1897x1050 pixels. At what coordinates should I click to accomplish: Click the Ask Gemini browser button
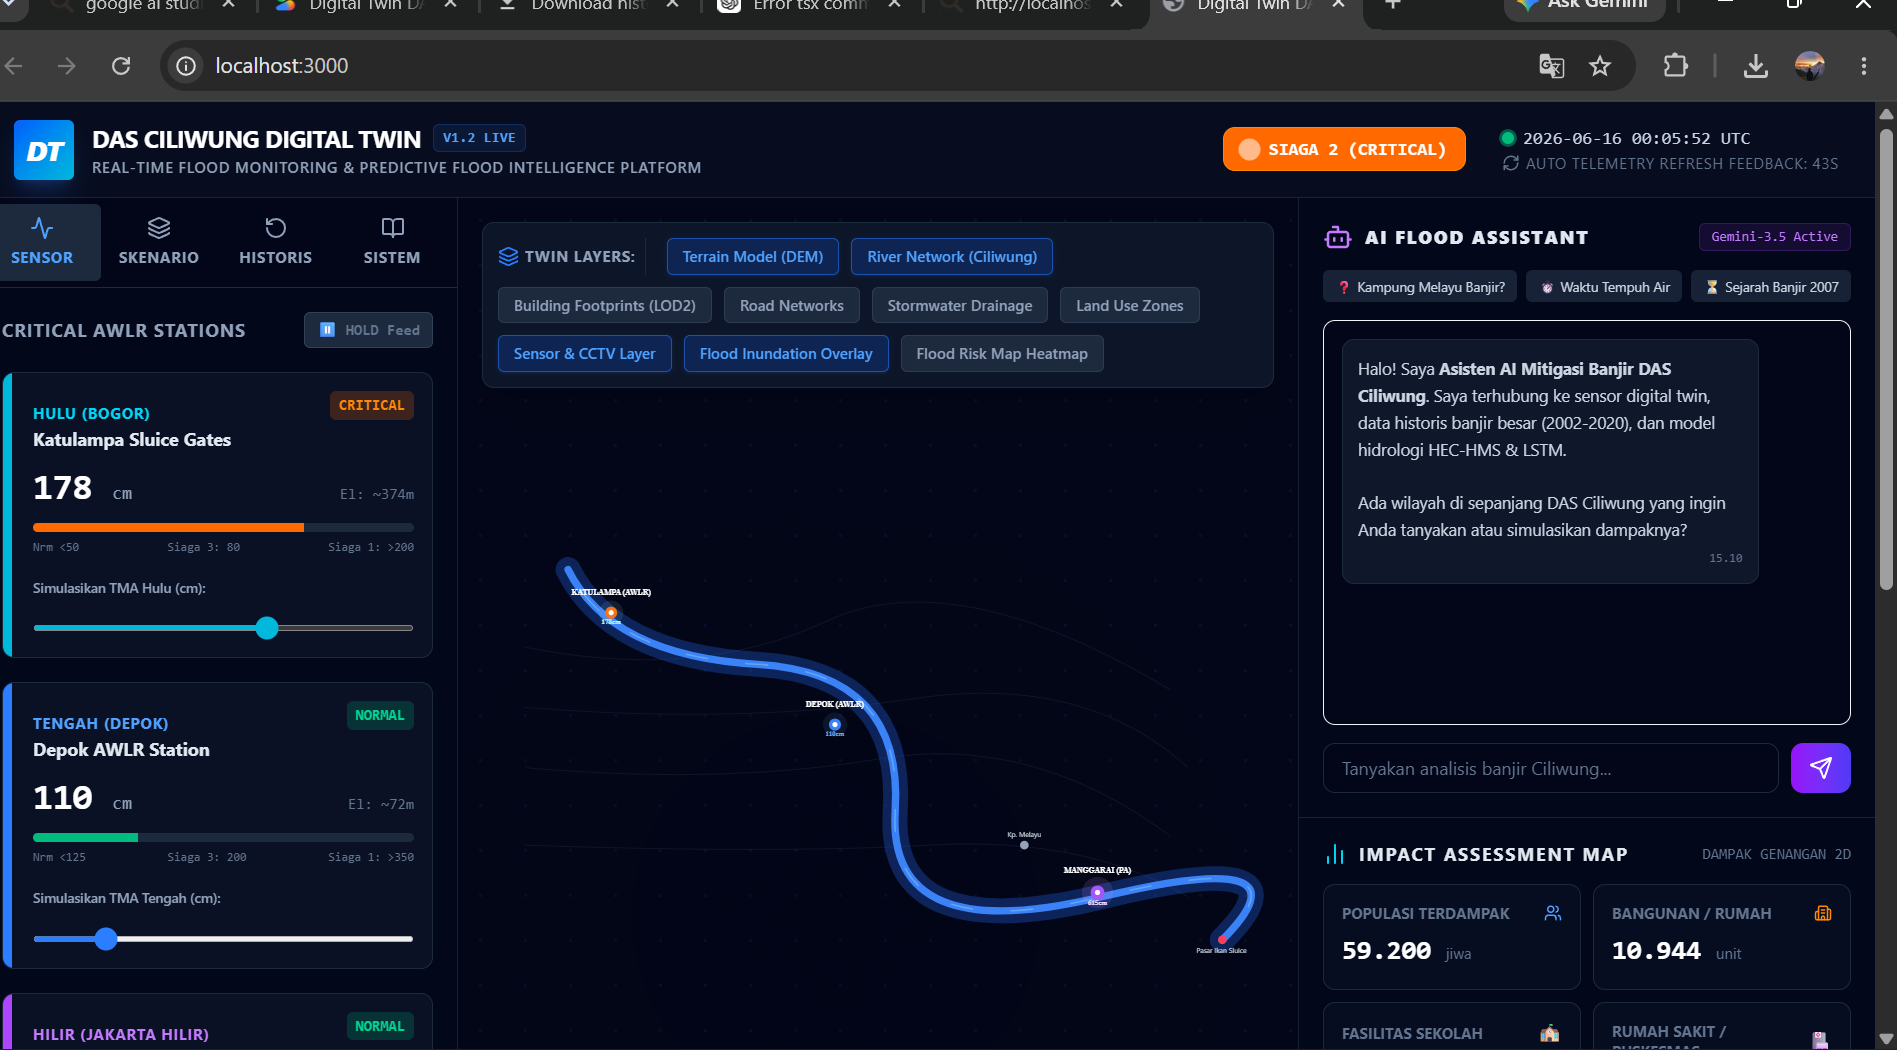click(1585, 6)
